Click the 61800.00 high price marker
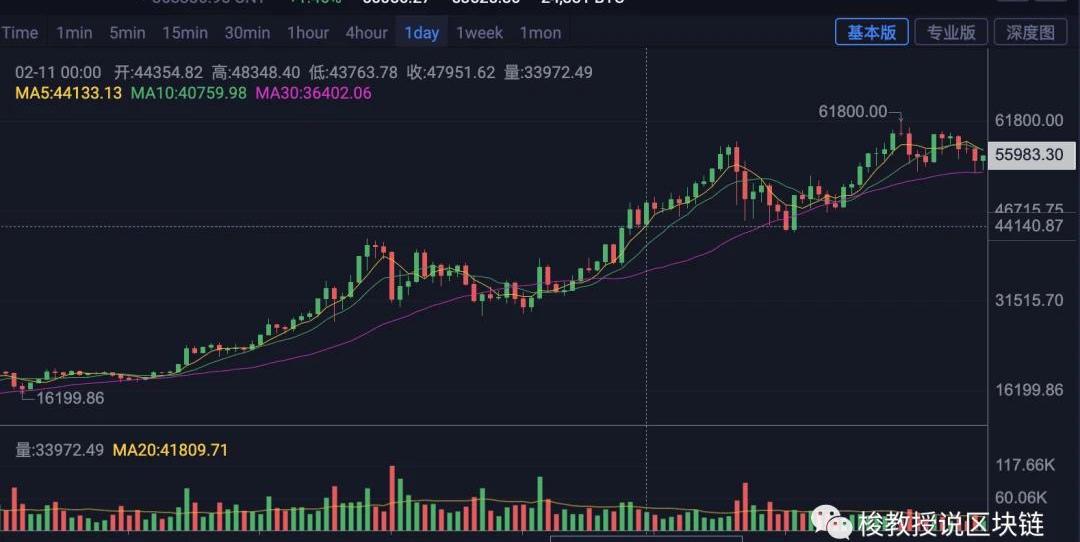 (x=852, y=112)
